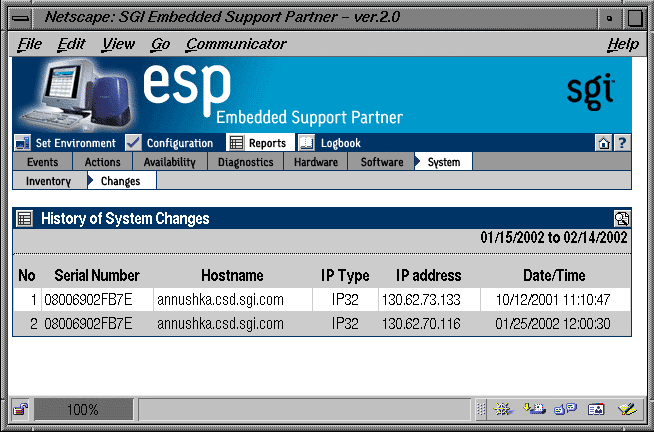Click the Configuration checkmark icon

coord(133,143)
